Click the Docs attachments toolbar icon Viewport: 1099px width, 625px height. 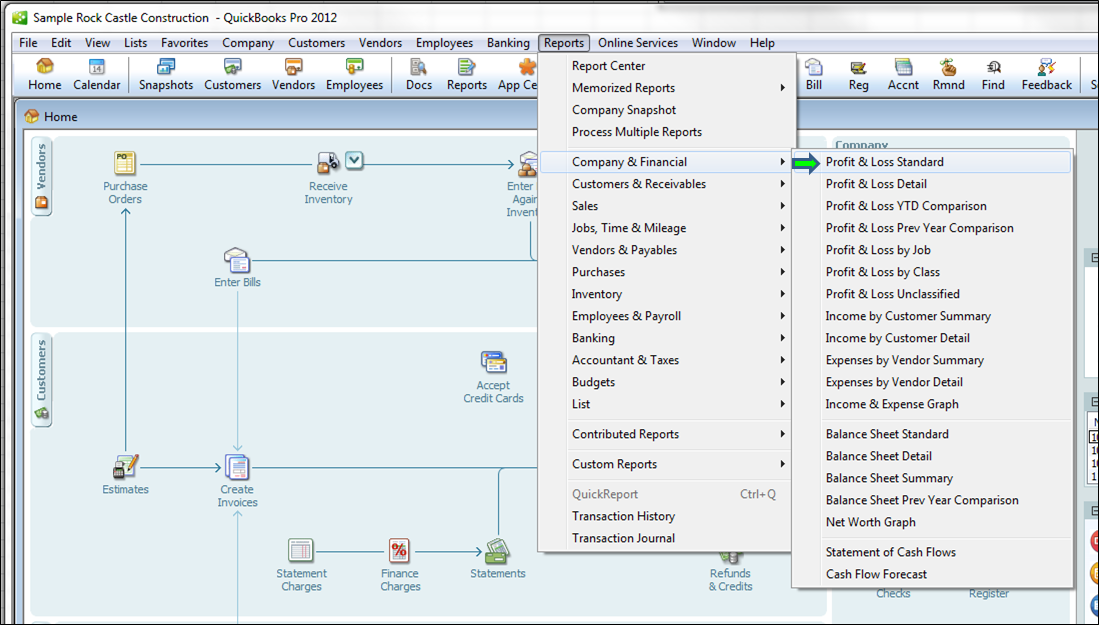point(417,73)
